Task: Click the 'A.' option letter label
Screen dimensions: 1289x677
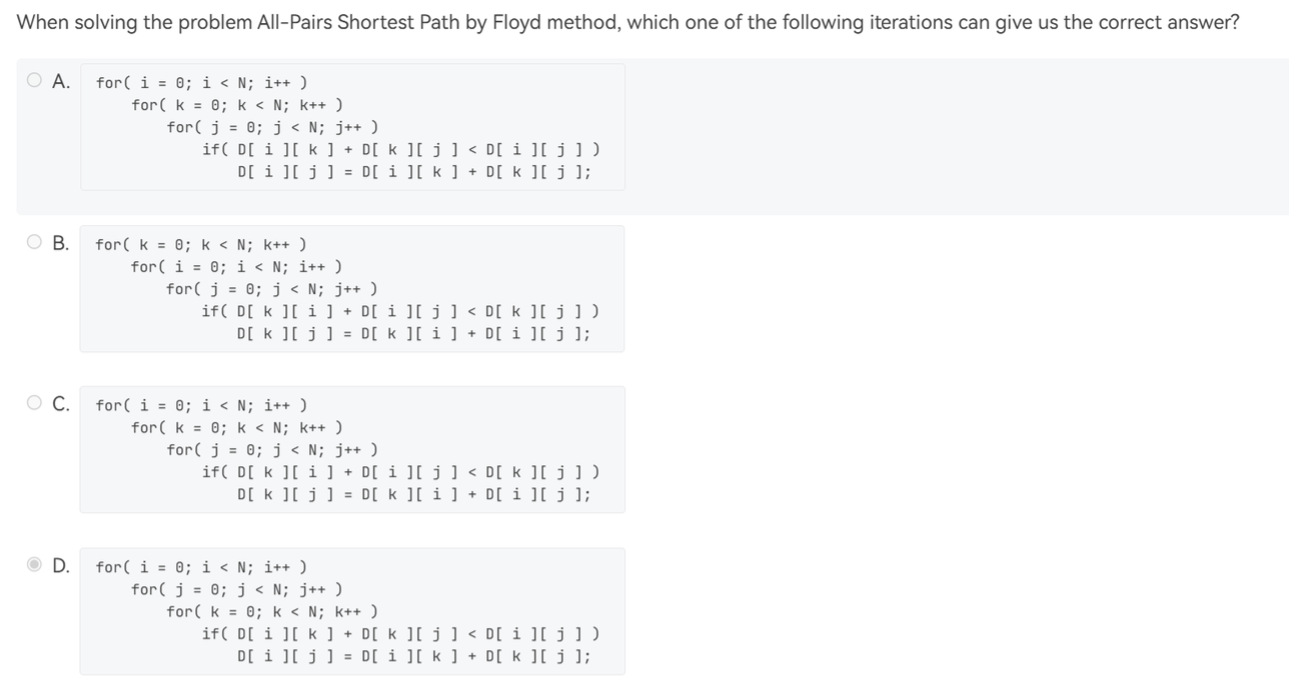Action: [x=61, y=81]
